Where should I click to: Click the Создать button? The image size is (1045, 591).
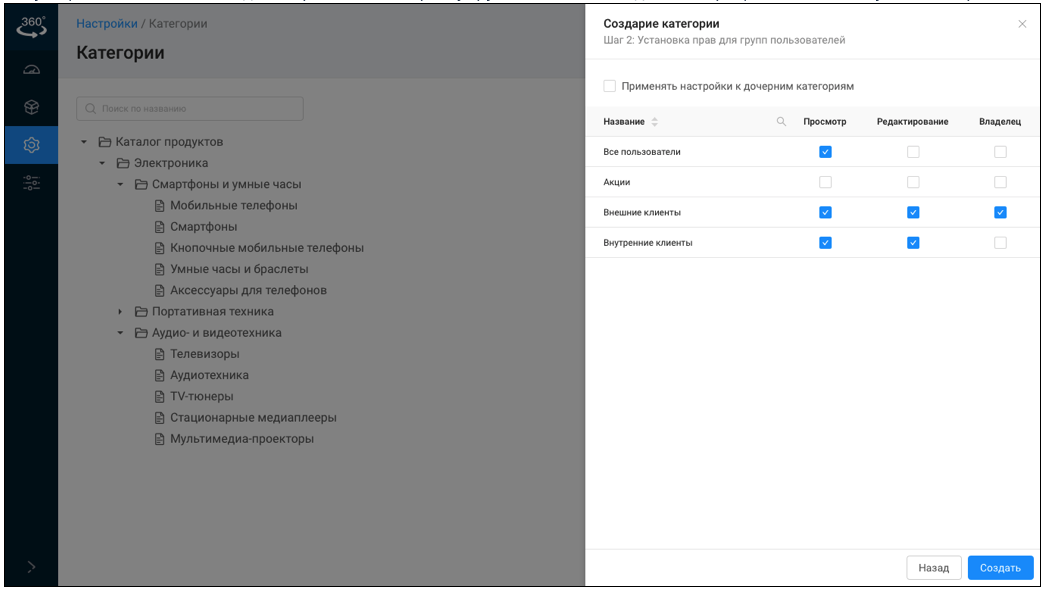1000,567
